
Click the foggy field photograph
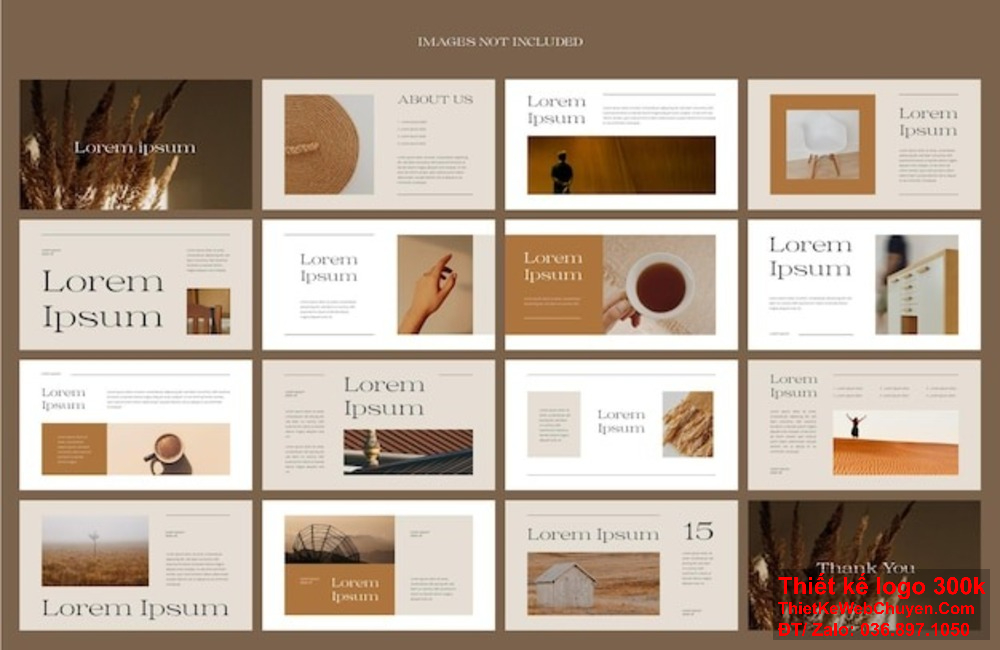(x=95, y=550)
